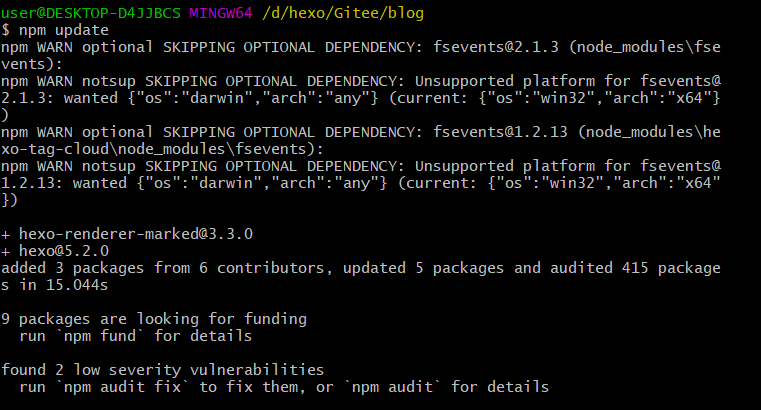Click 'found 2 low severity vulnerabilities' line
The image size is (761, 410).
tap(163, 370)
